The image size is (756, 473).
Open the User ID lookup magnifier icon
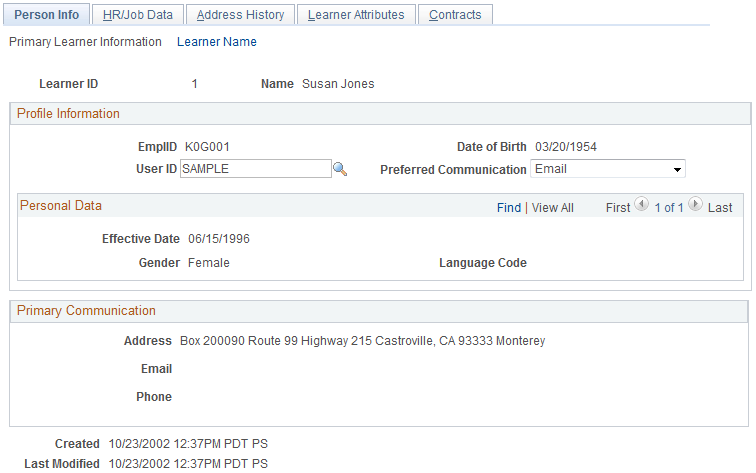click(x=340, y=169)
